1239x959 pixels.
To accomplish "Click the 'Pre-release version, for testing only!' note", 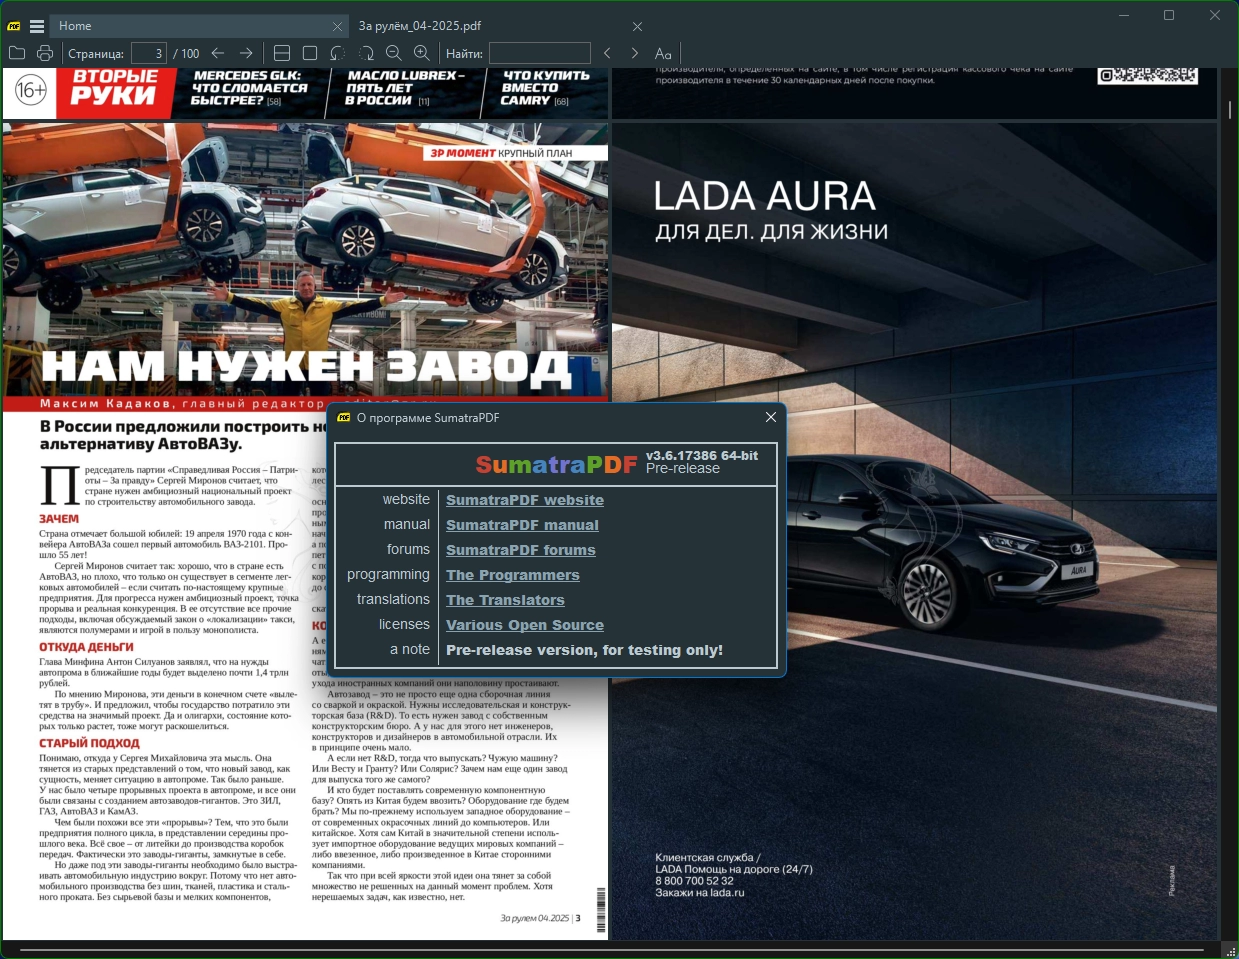I will point(584,650).
